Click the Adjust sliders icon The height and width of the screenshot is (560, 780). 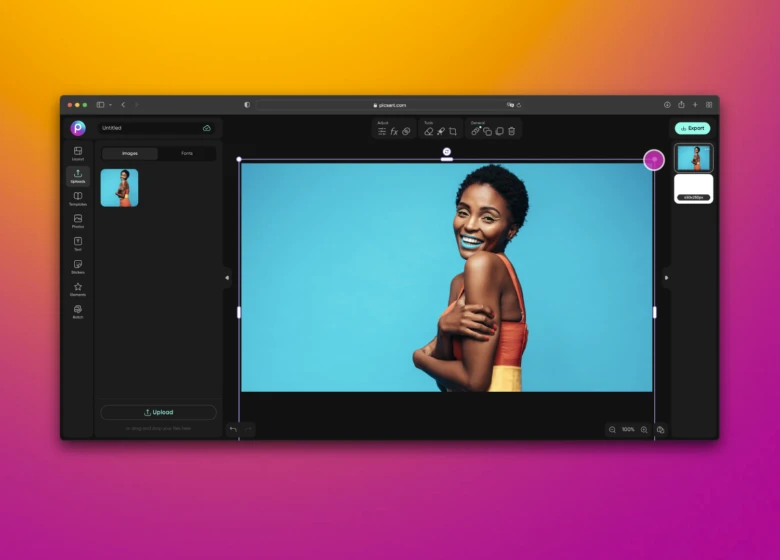coord(382,131)
